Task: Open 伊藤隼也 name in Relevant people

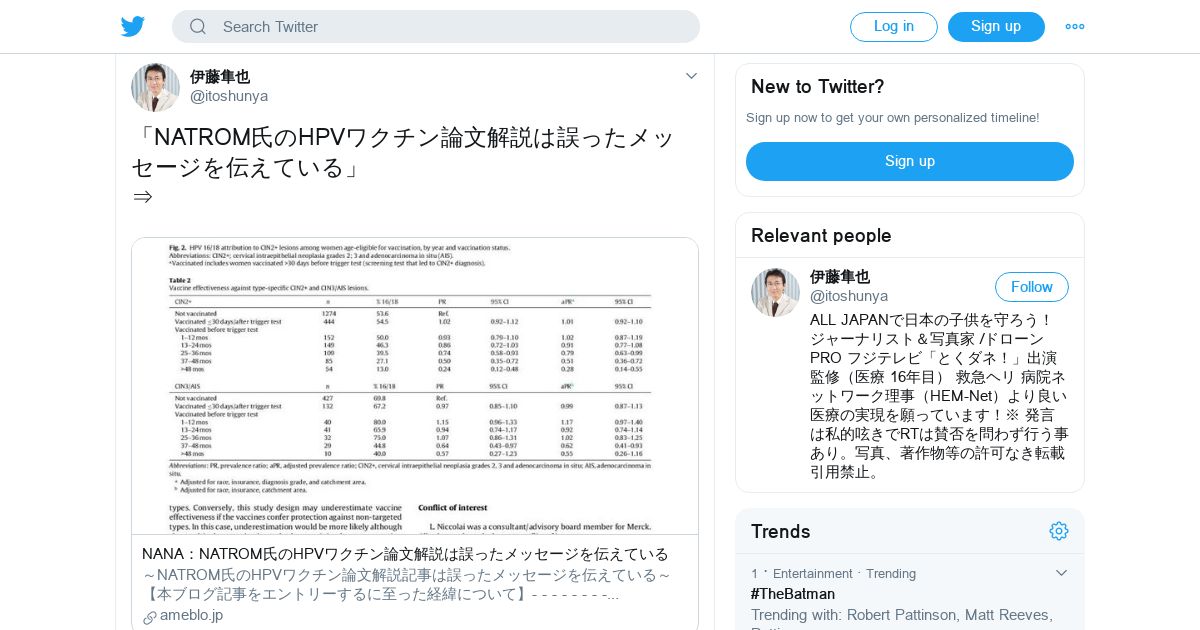Action: pyautogui.click(x=840, y=277)
